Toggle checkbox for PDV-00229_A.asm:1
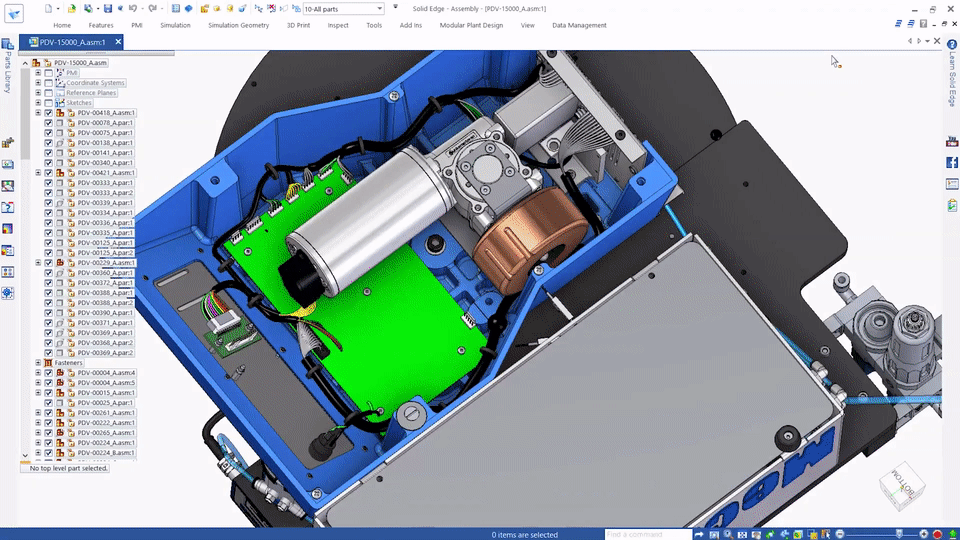Viewport: 960px width, 540px height. [48, 263]
